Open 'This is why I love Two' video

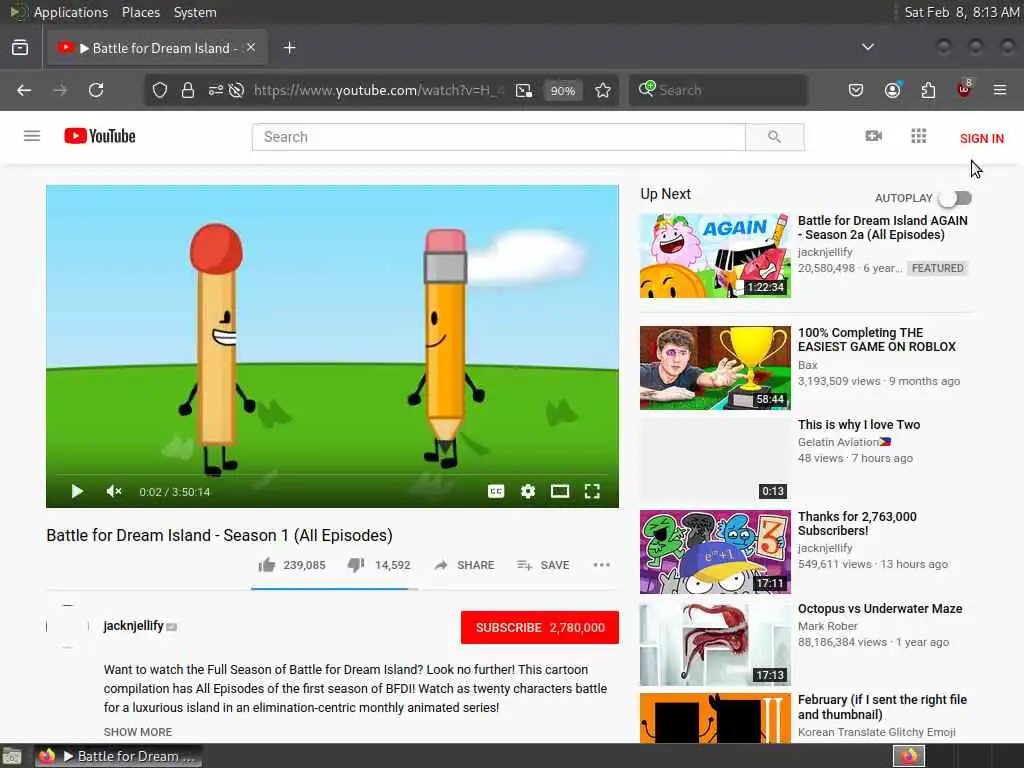pos(859,424)
